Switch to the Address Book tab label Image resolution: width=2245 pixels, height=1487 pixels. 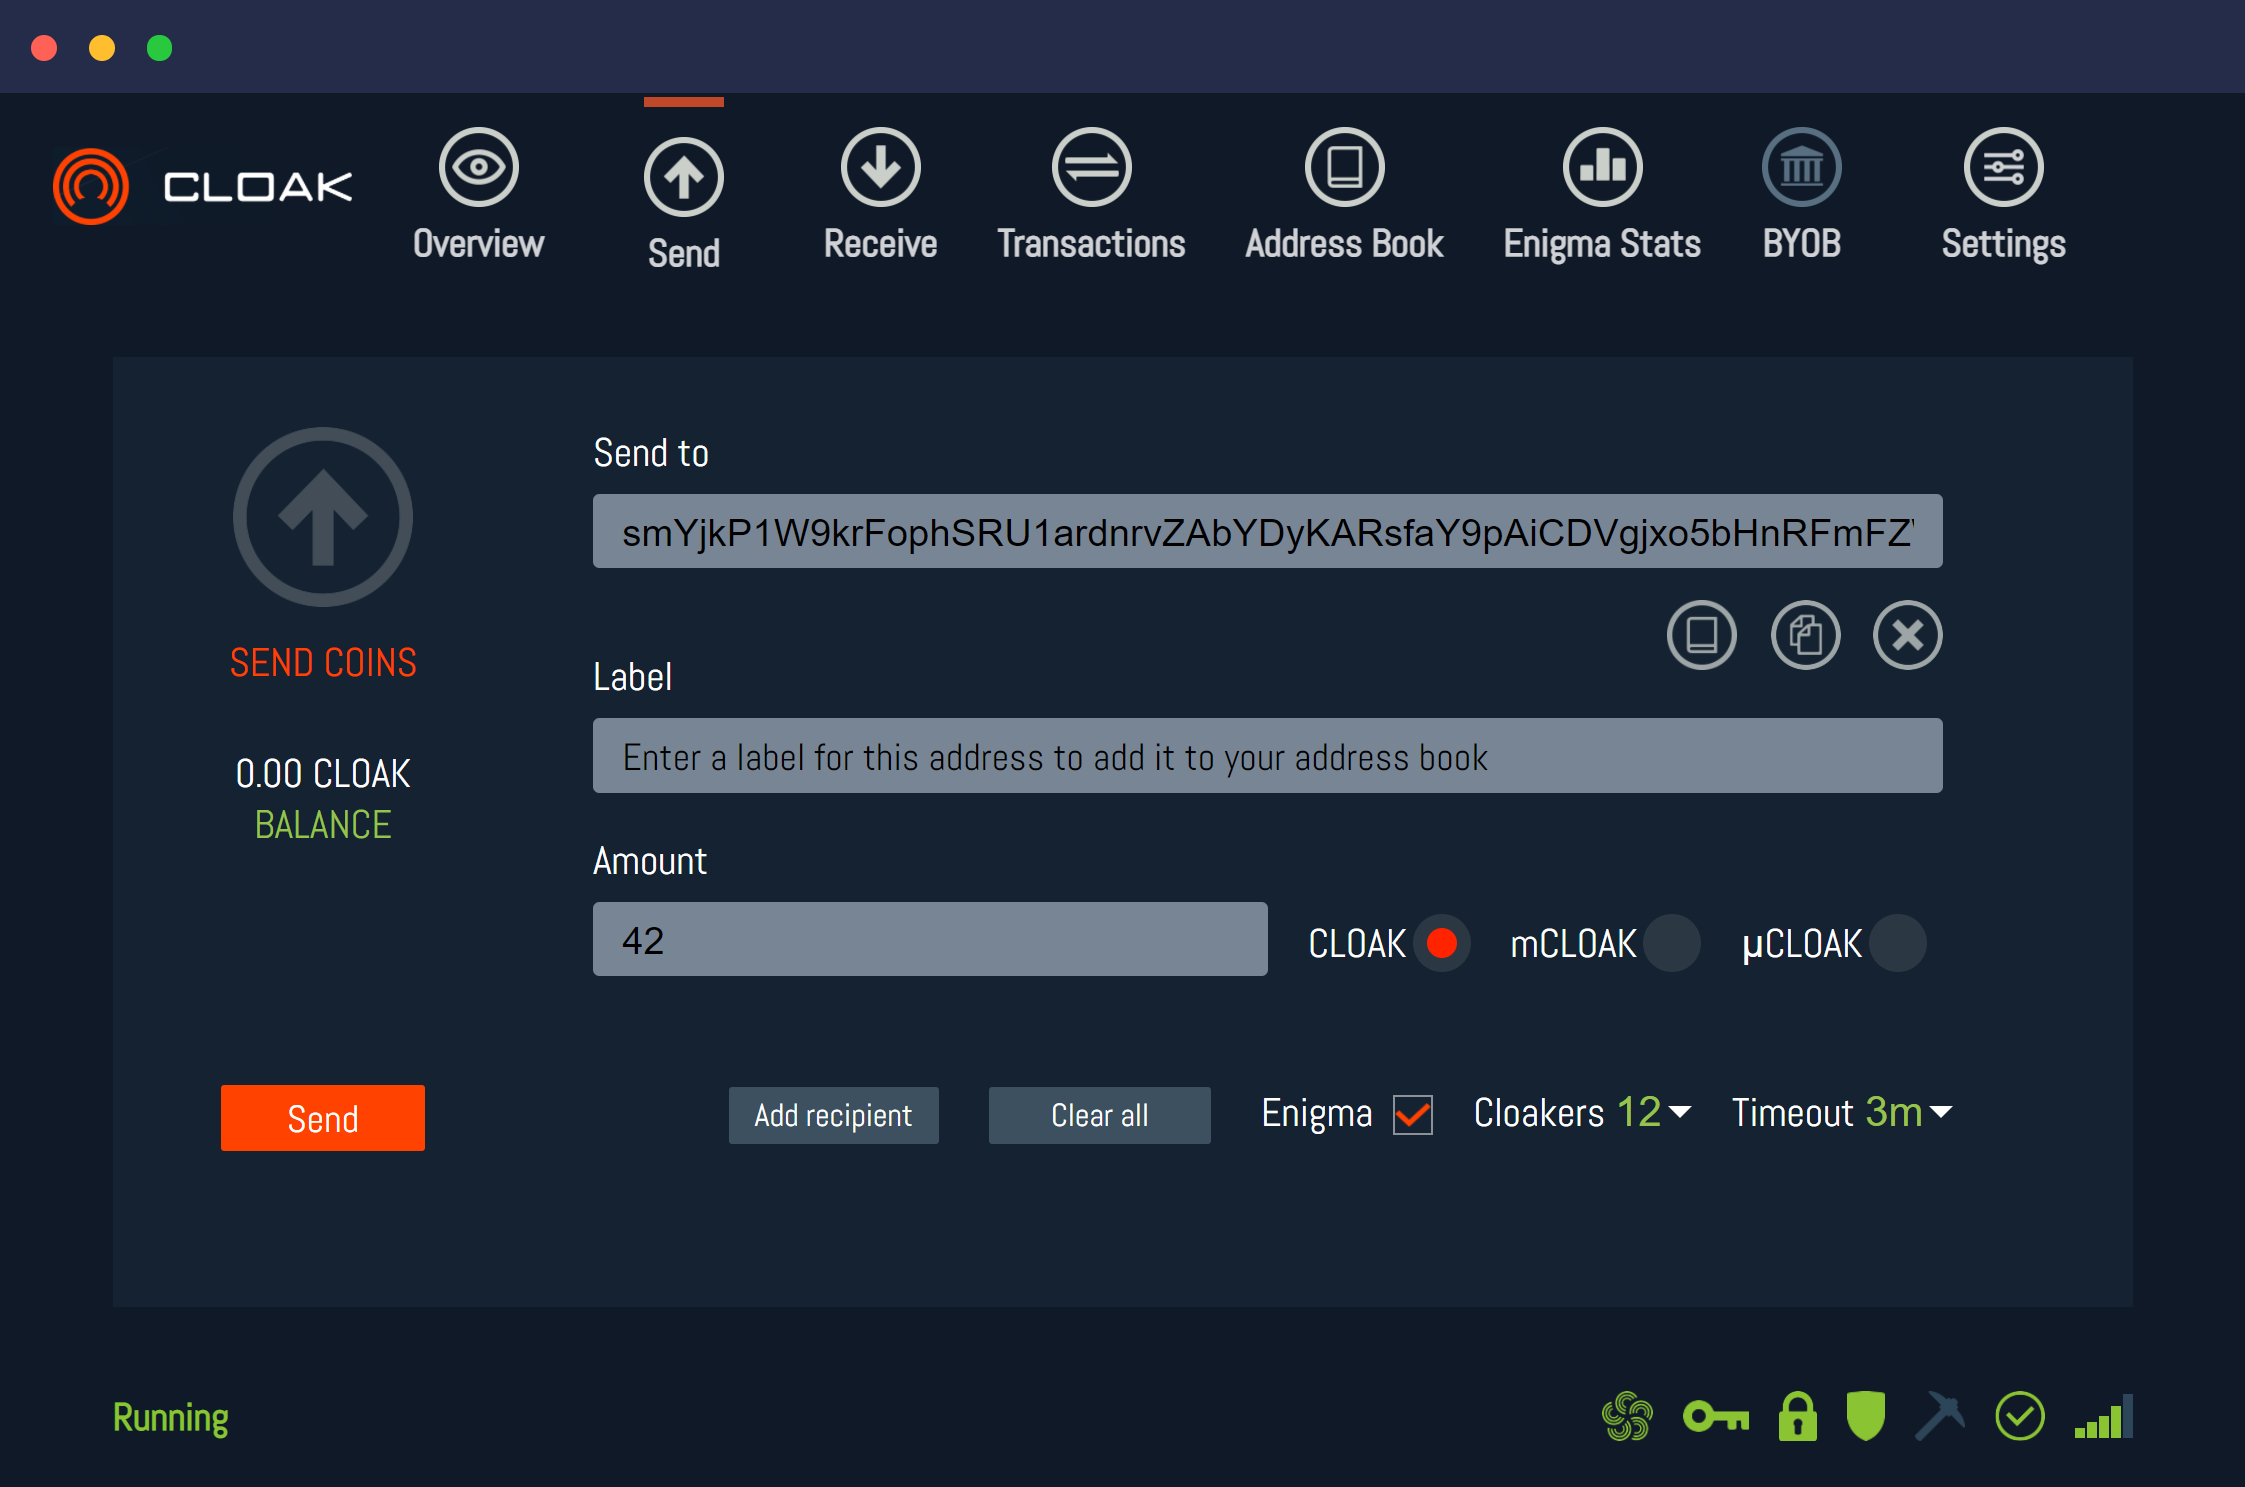1345,244
